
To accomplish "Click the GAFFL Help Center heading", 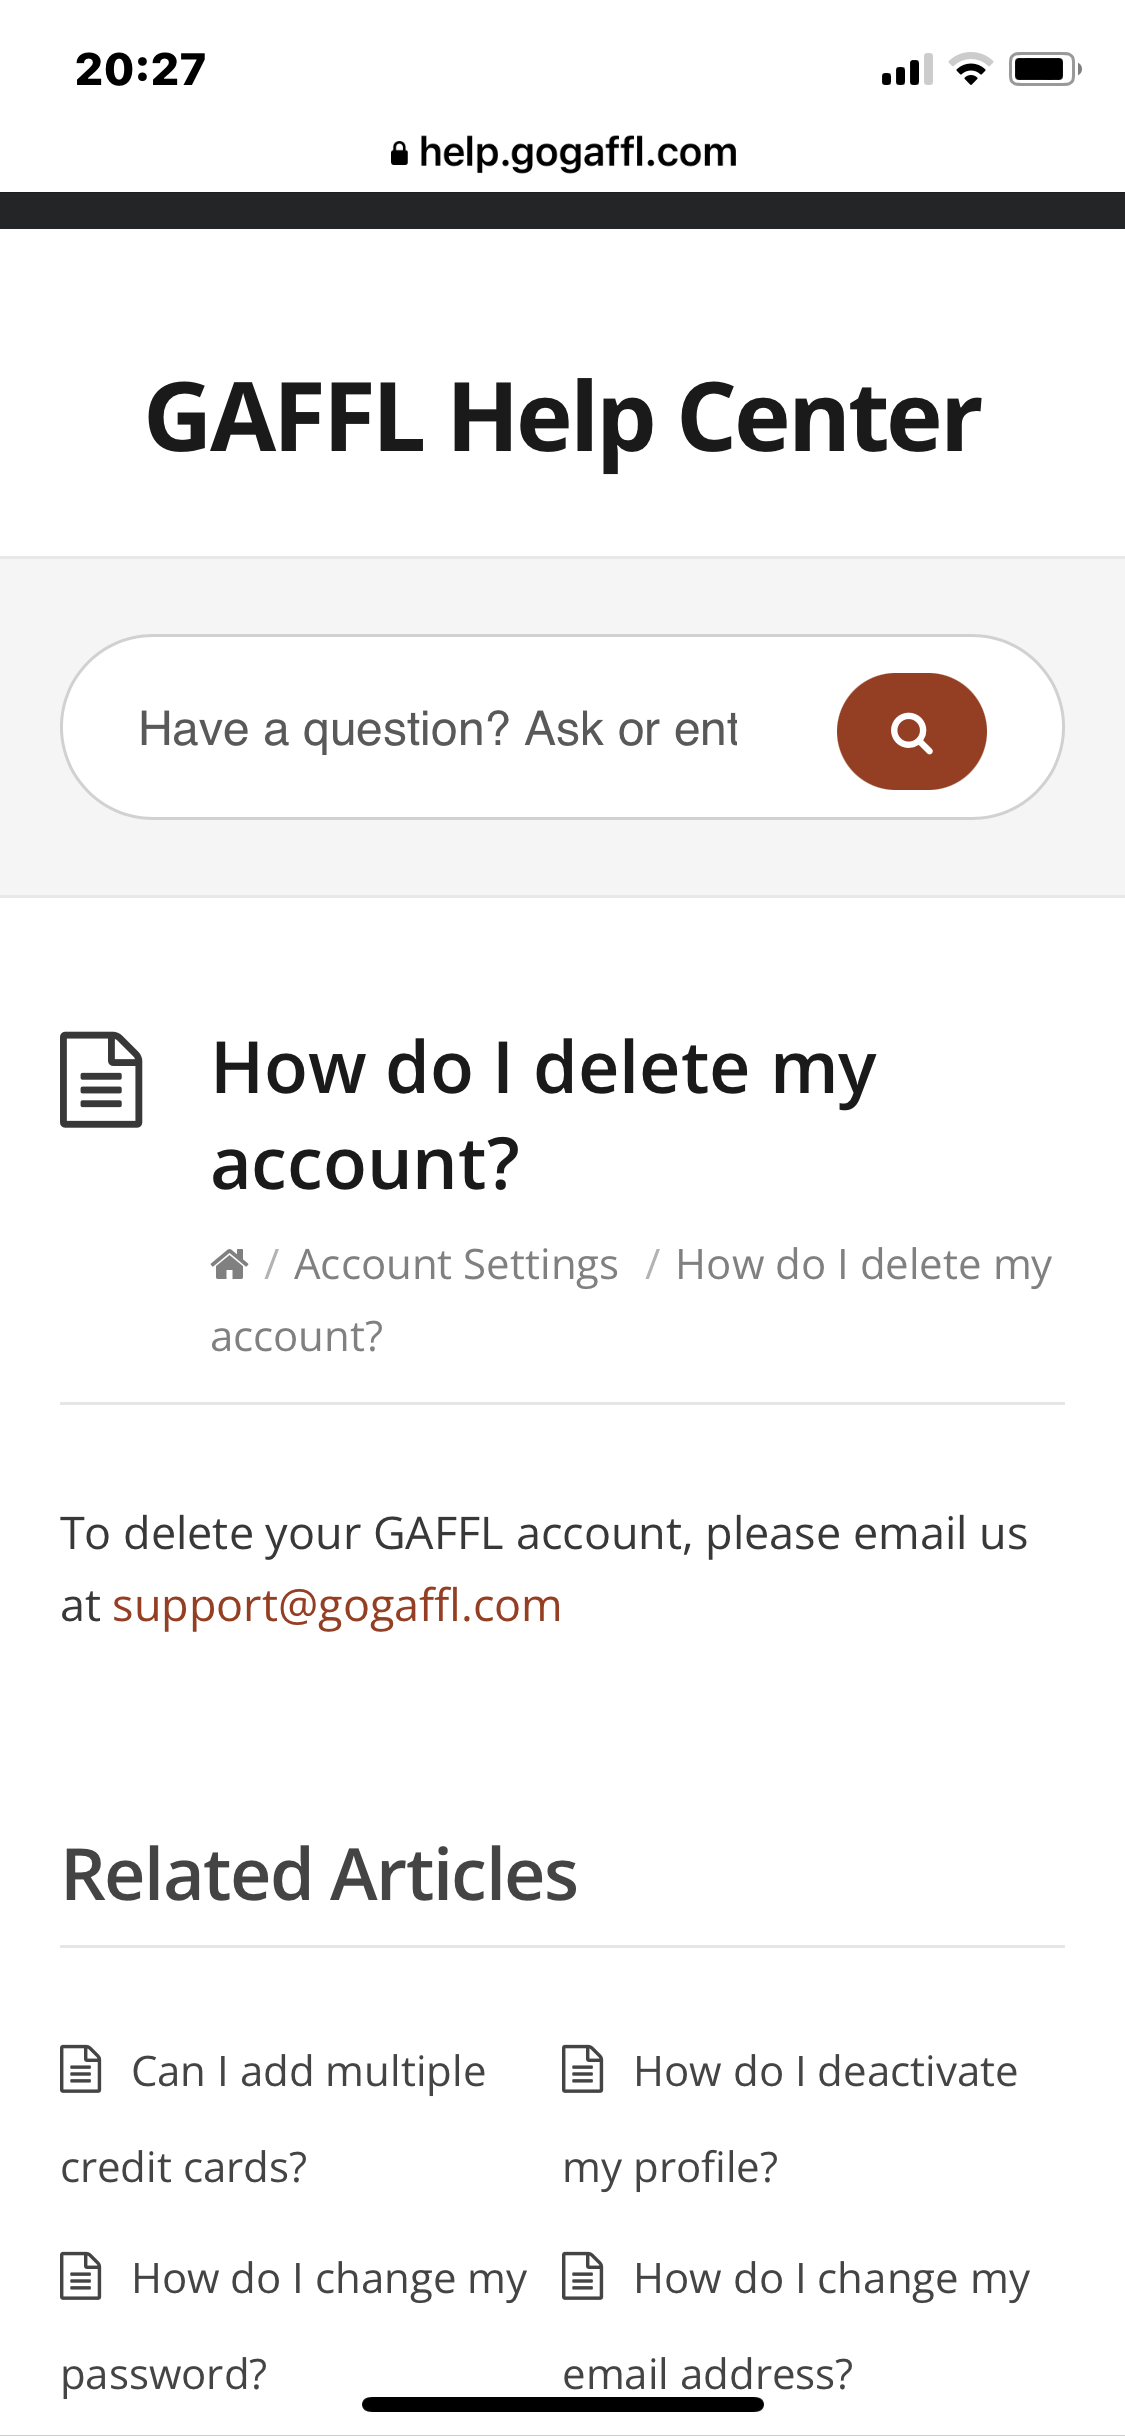I will tap(563, 417).
